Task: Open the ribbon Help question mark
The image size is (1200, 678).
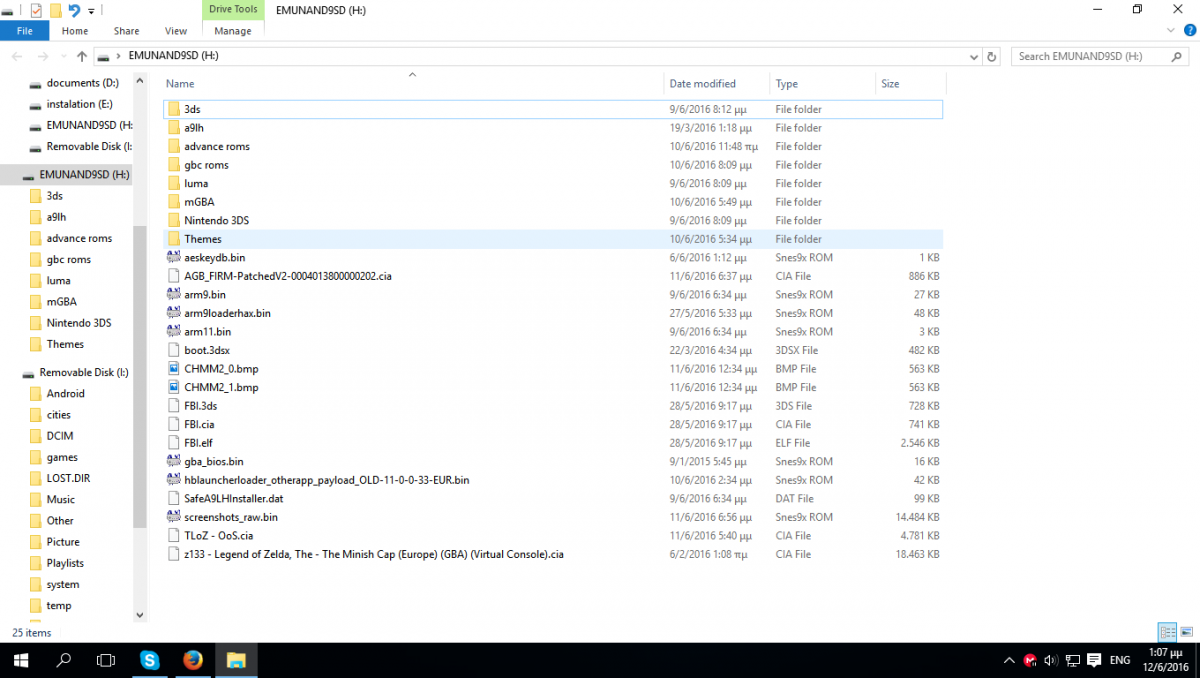Action: [1190, 31]
